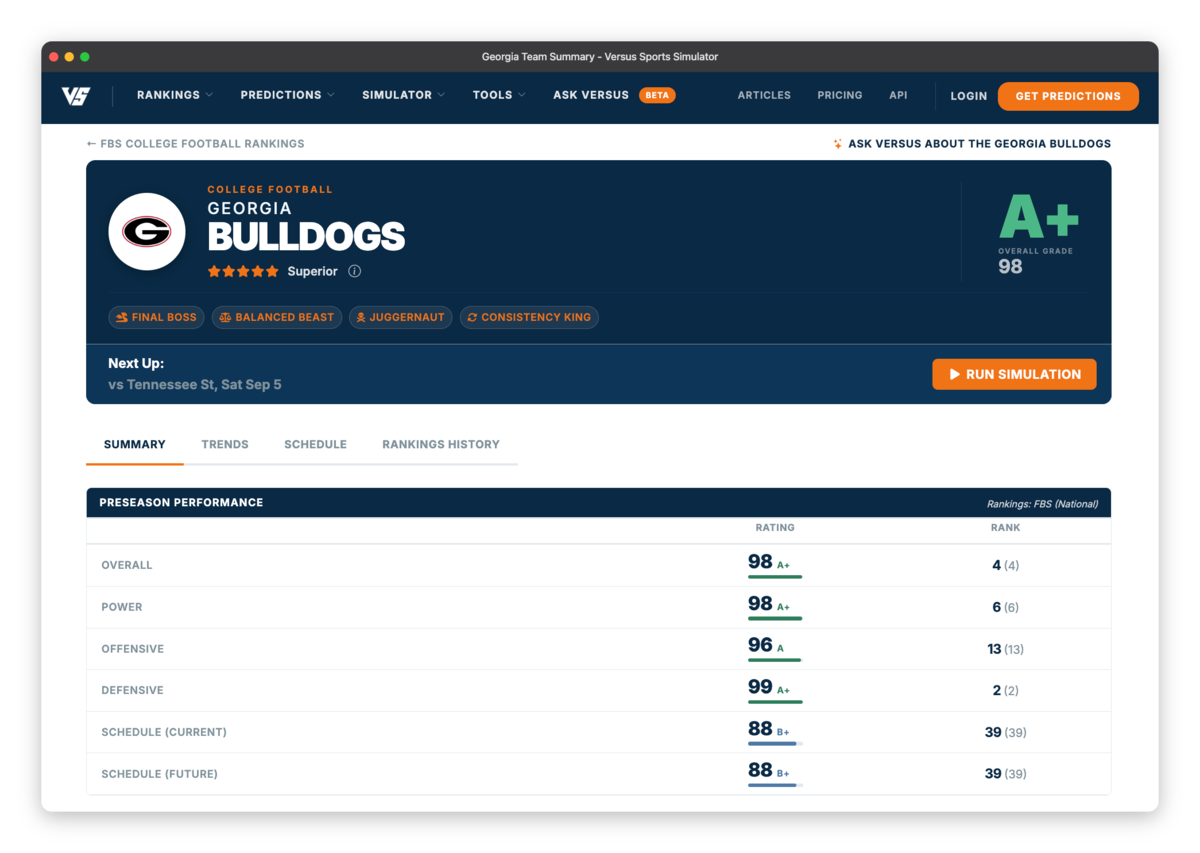Click the Offensive rank value 13
Viewport: 1200px width, 853px height.
pos(994,649)
